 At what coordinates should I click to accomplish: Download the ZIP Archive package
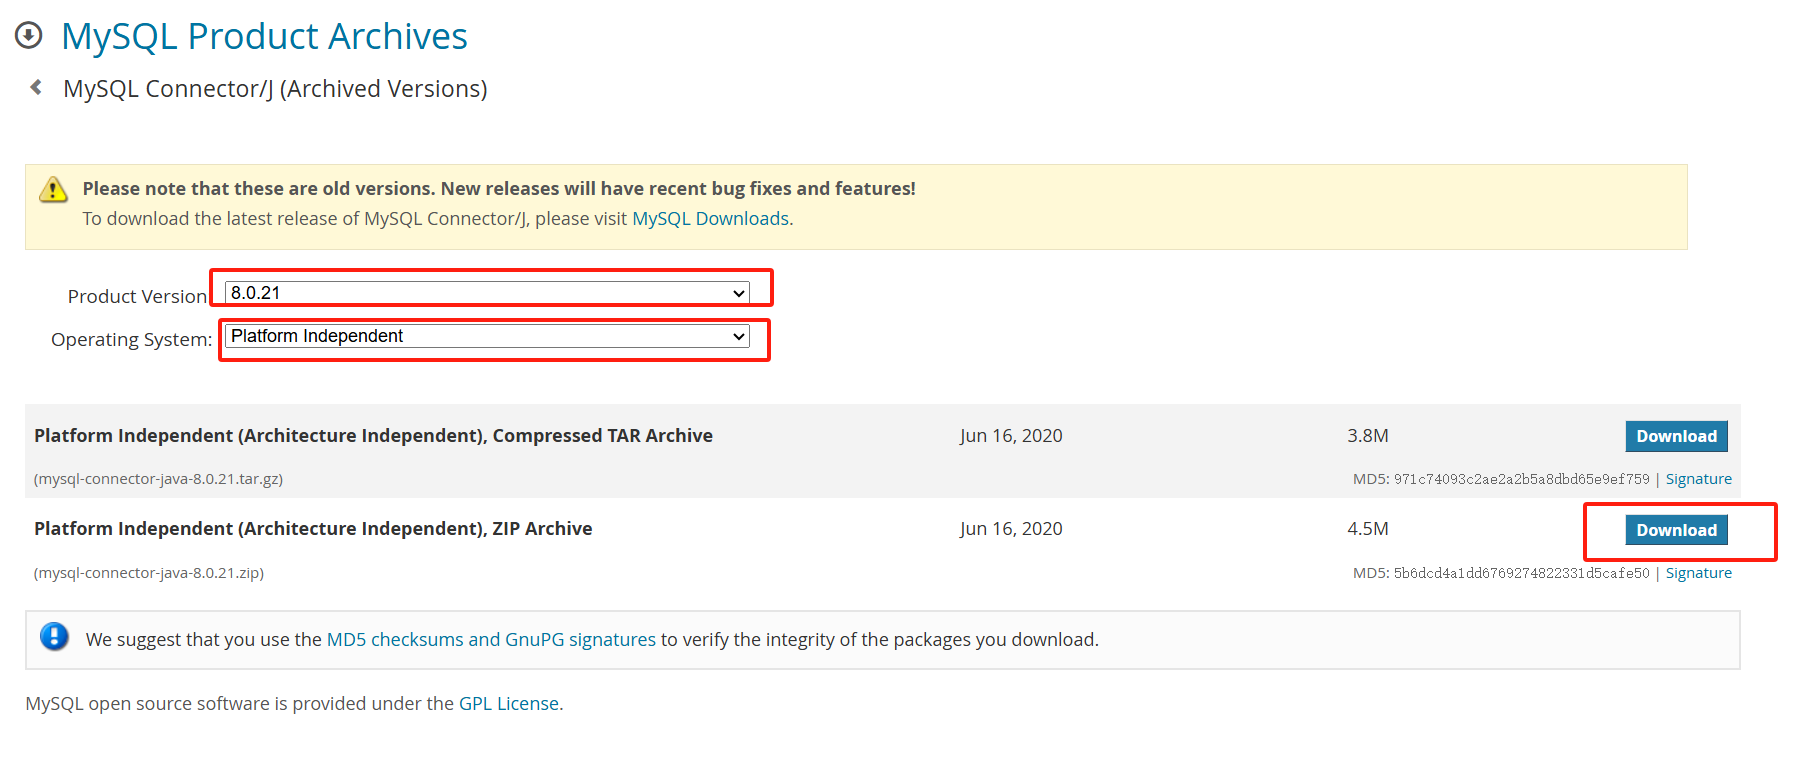point(1676,530)
